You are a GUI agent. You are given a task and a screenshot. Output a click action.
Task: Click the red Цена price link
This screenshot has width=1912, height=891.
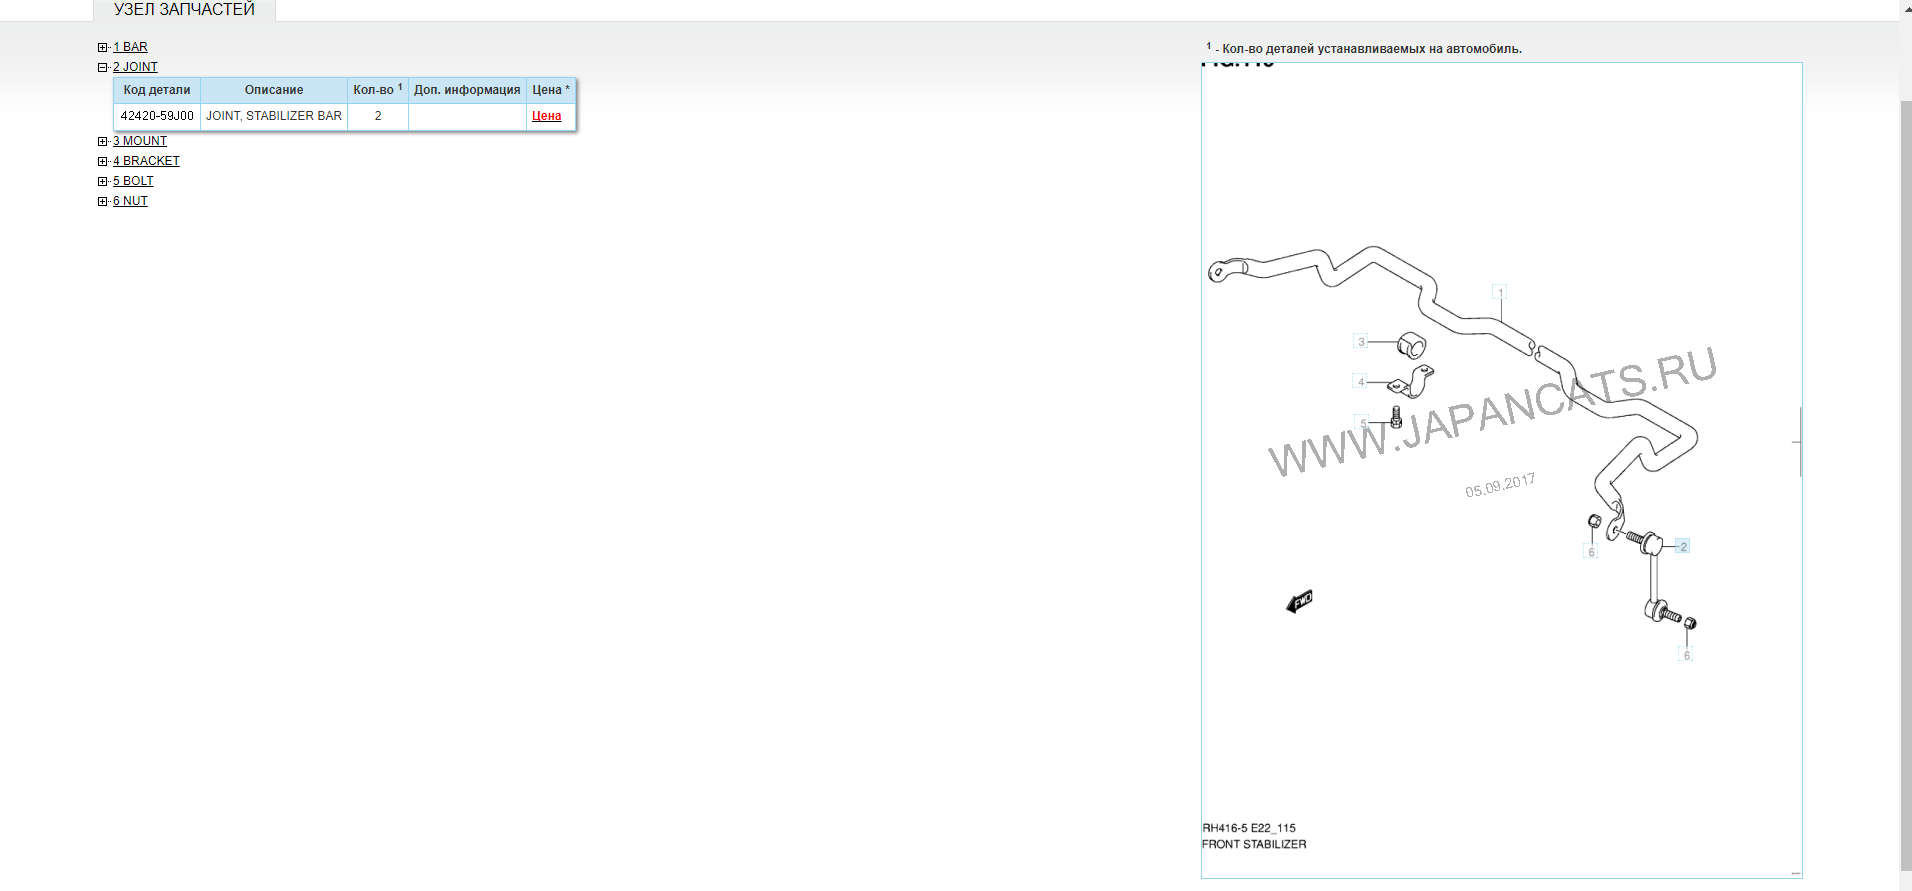[546, 116]
